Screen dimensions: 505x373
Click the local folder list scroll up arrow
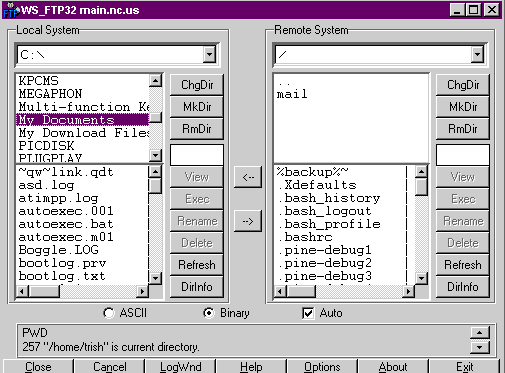155,80
